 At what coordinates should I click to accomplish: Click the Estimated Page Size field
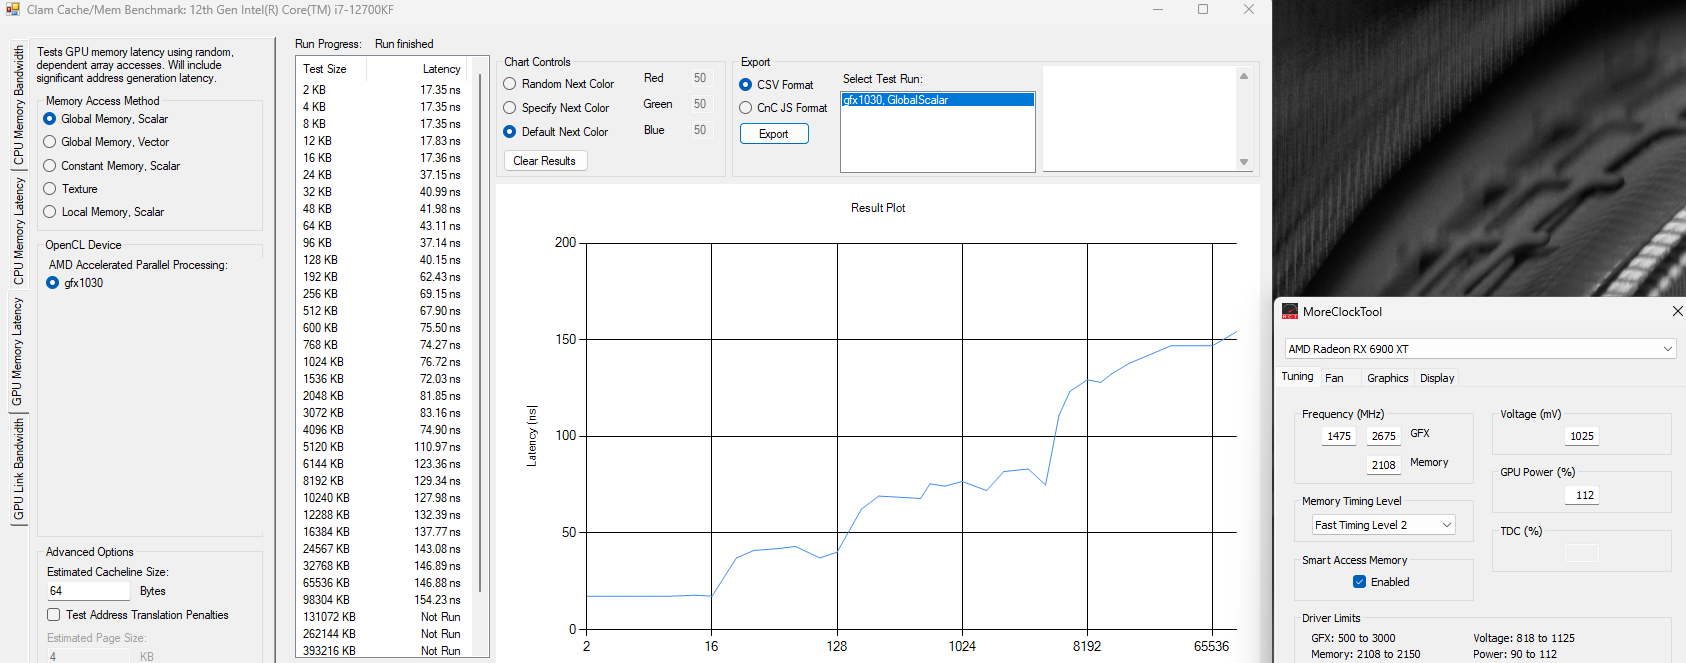89,656
